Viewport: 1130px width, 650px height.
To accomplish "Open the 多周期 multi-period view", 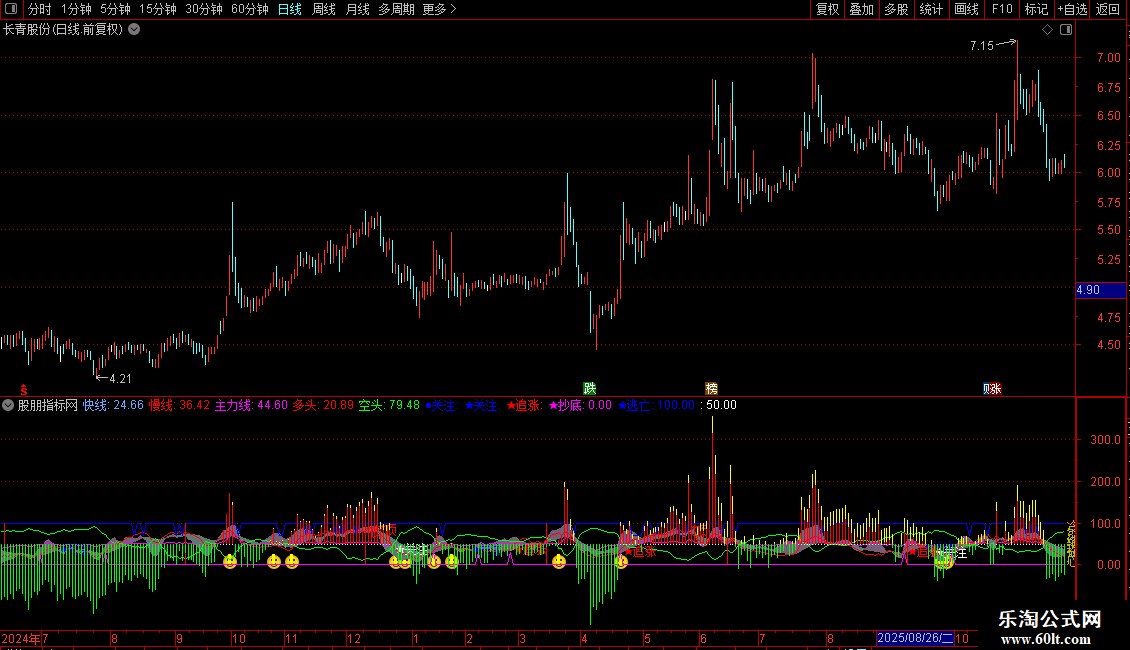I will click(x=396, y=9).
